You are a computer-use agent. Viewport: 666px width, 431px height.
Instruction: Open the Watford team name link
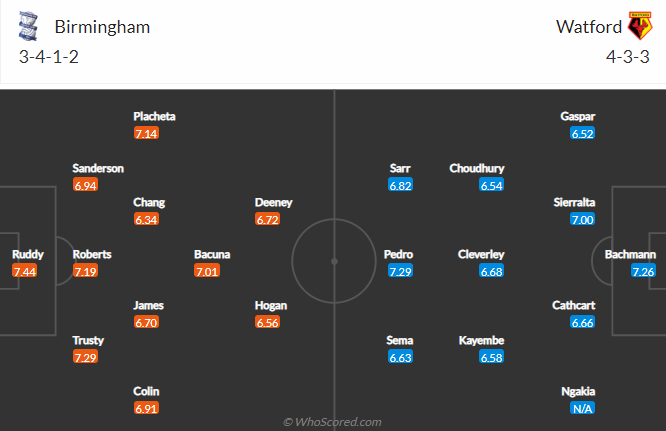585,27
